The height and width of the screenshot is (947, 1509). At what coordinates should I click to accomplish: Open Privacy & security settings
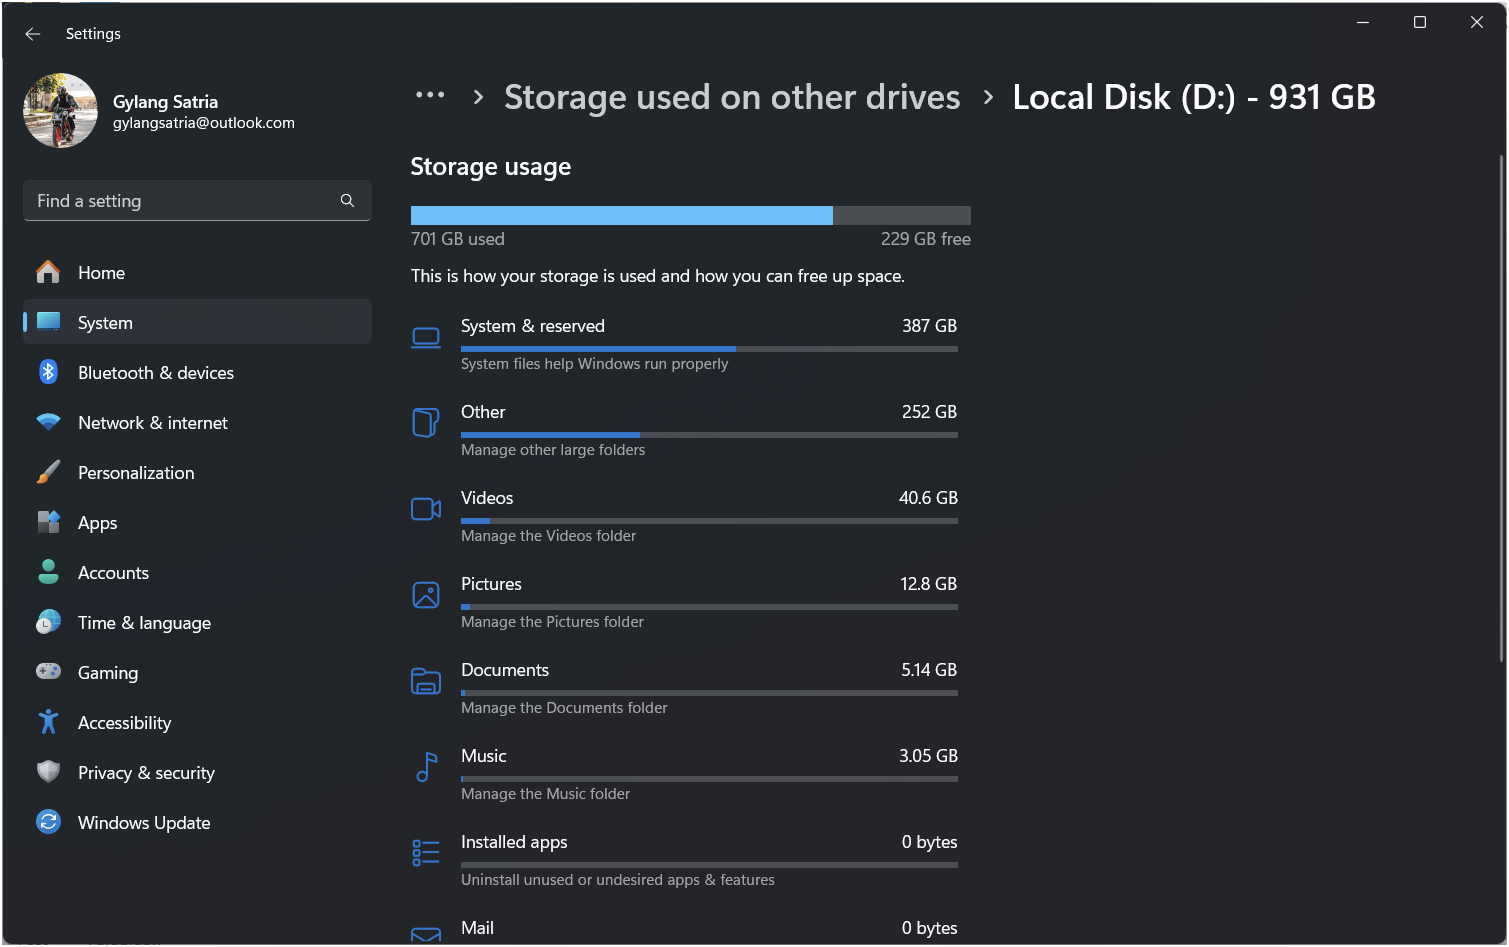(x=197, y=772)
